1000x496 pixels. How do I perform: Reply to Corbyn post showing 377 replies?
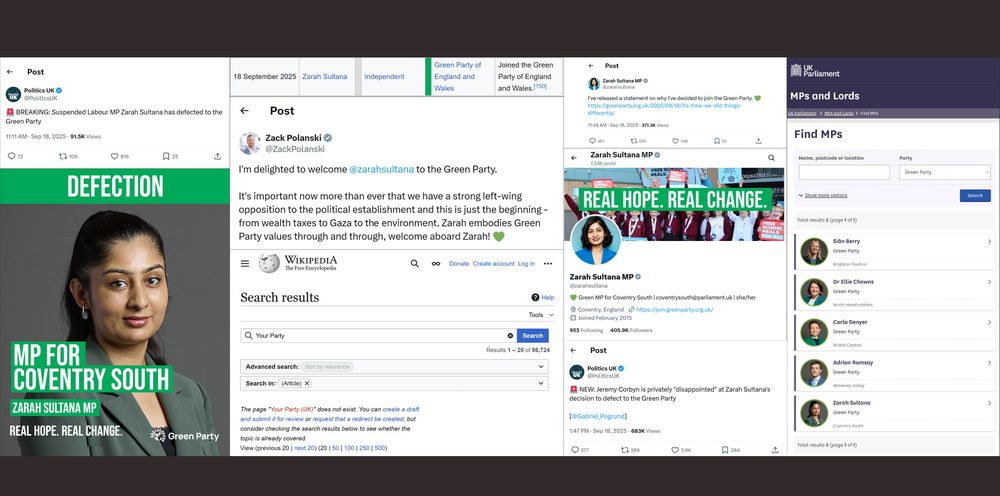[575, 449]
